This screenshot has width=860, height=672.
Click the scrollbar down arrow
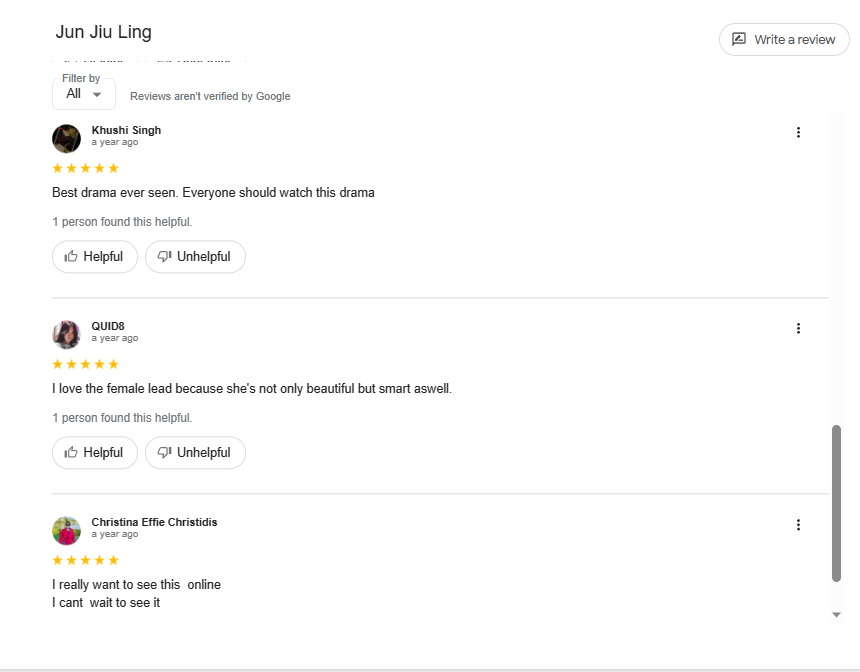pyautogui.click(x=837, y=615)
